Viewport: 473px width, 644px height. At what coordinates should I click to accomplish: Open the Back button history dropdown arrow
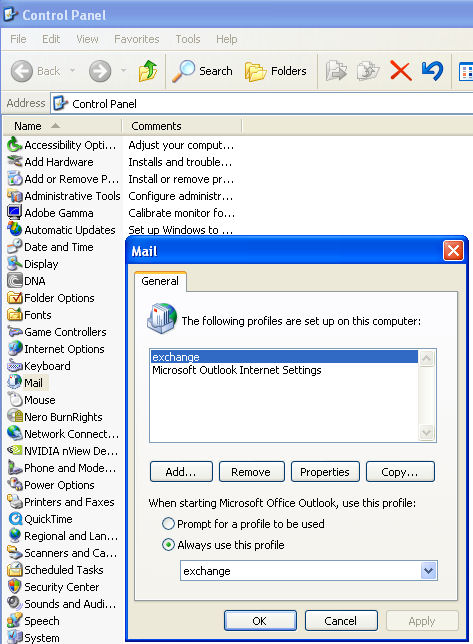coord(72,71)
